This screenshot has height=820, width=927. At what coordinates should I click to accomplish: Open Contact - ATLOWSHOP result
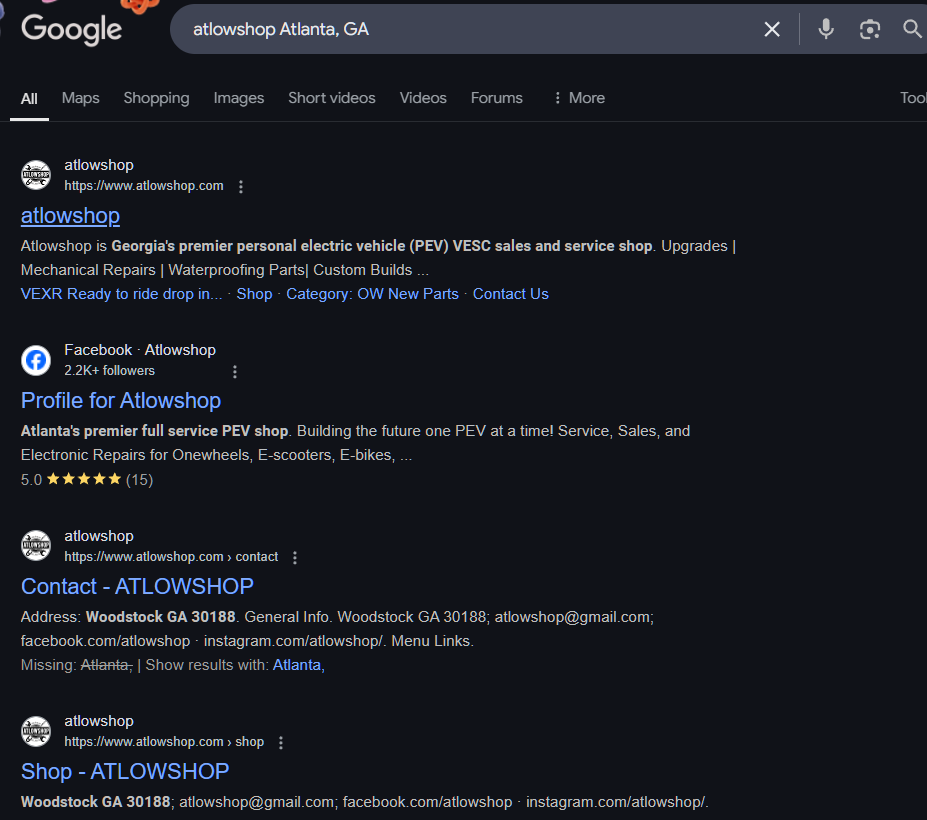pyautogui.click(x=137, y=586)
